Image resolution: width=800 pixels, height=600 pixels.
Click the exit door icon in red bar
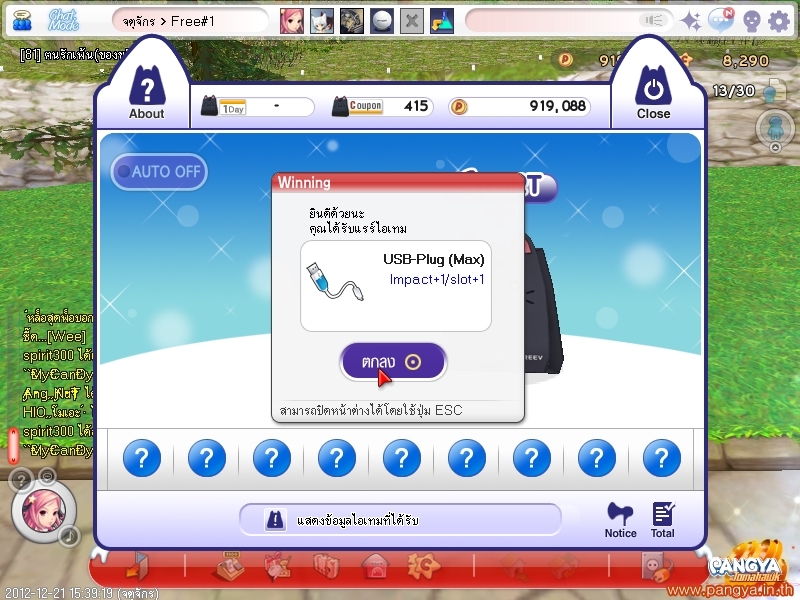(136, 566)
